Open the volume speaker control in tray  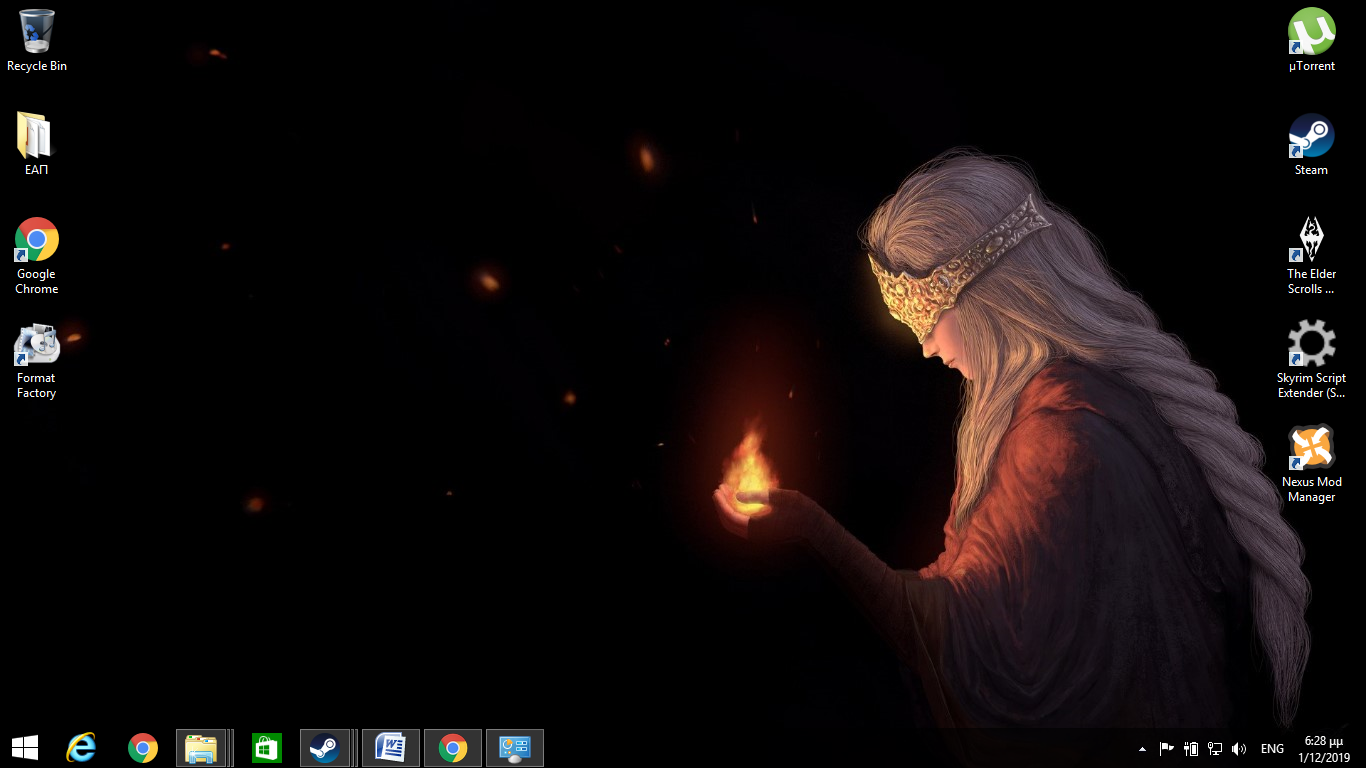coord(1239,749)
